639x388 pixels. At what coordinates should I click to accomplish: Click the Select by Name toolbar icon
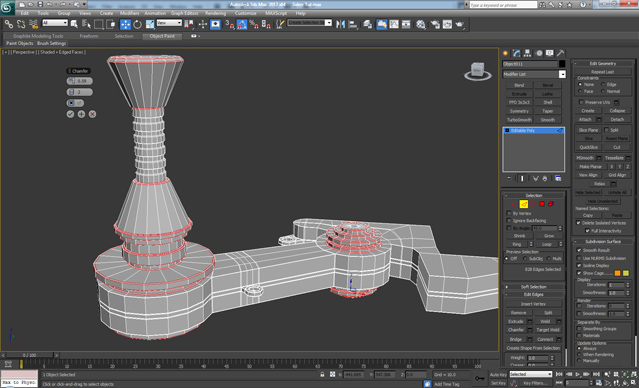pos(86,24)
